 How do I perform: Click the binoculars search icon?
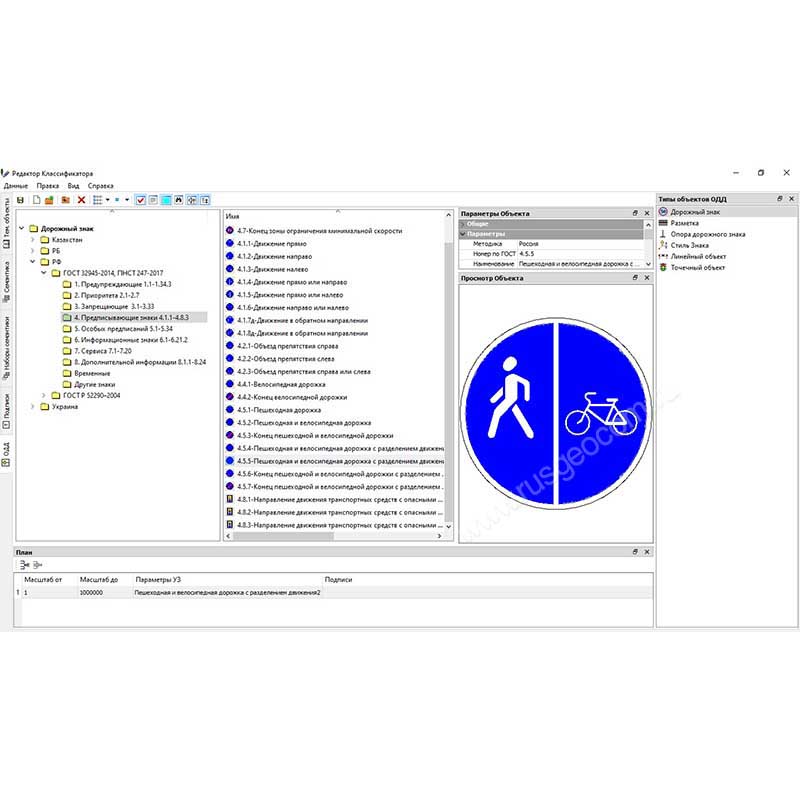(179, 200)
